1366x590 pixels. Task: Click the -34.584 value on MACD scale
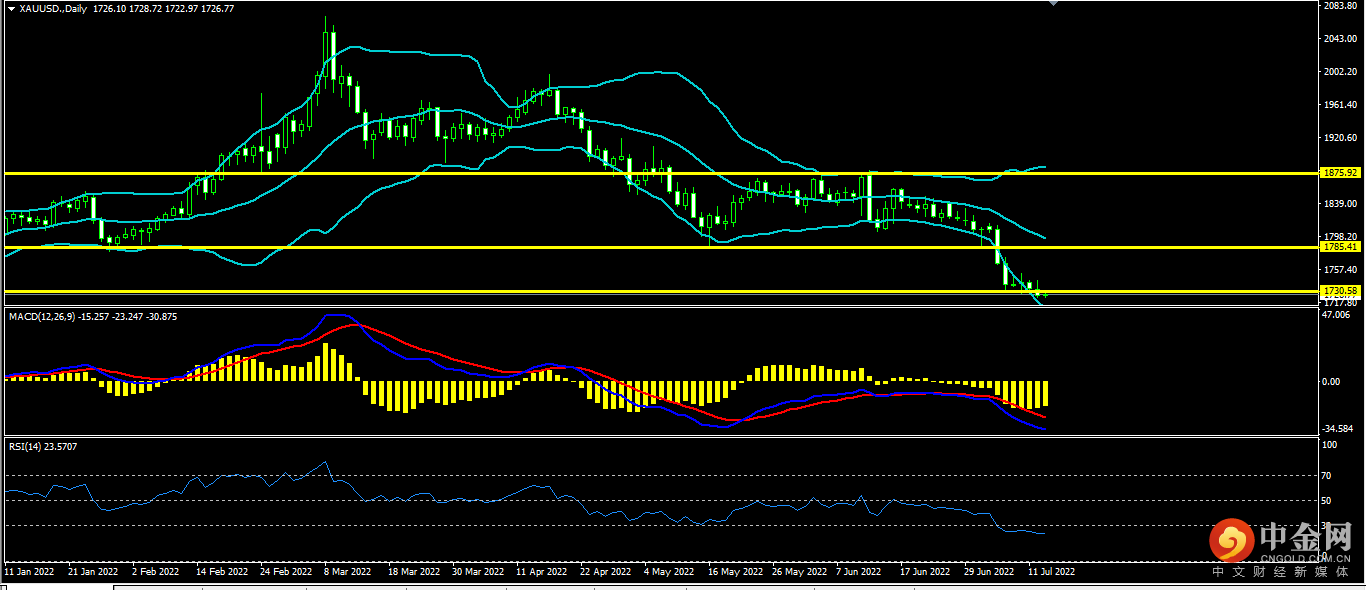[1336, 428]
